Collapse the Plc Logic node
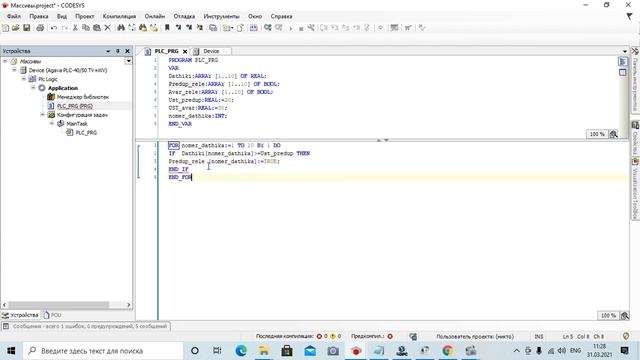The image size is (640, 360). coord(24,79)
